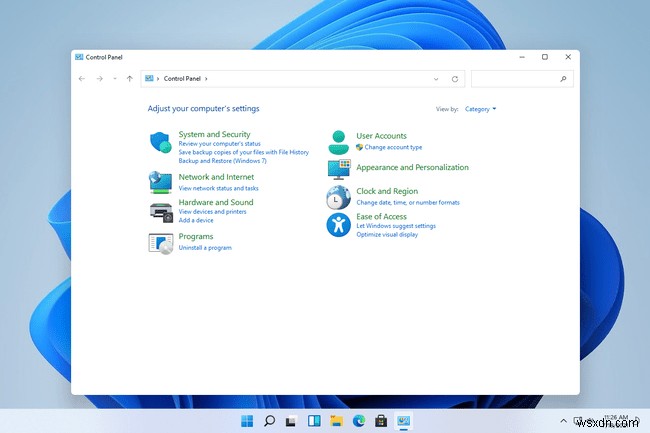The height and width of the screenshot is (433, 650).
Task: Open the Programs category icon
Action: coord(161,243)
